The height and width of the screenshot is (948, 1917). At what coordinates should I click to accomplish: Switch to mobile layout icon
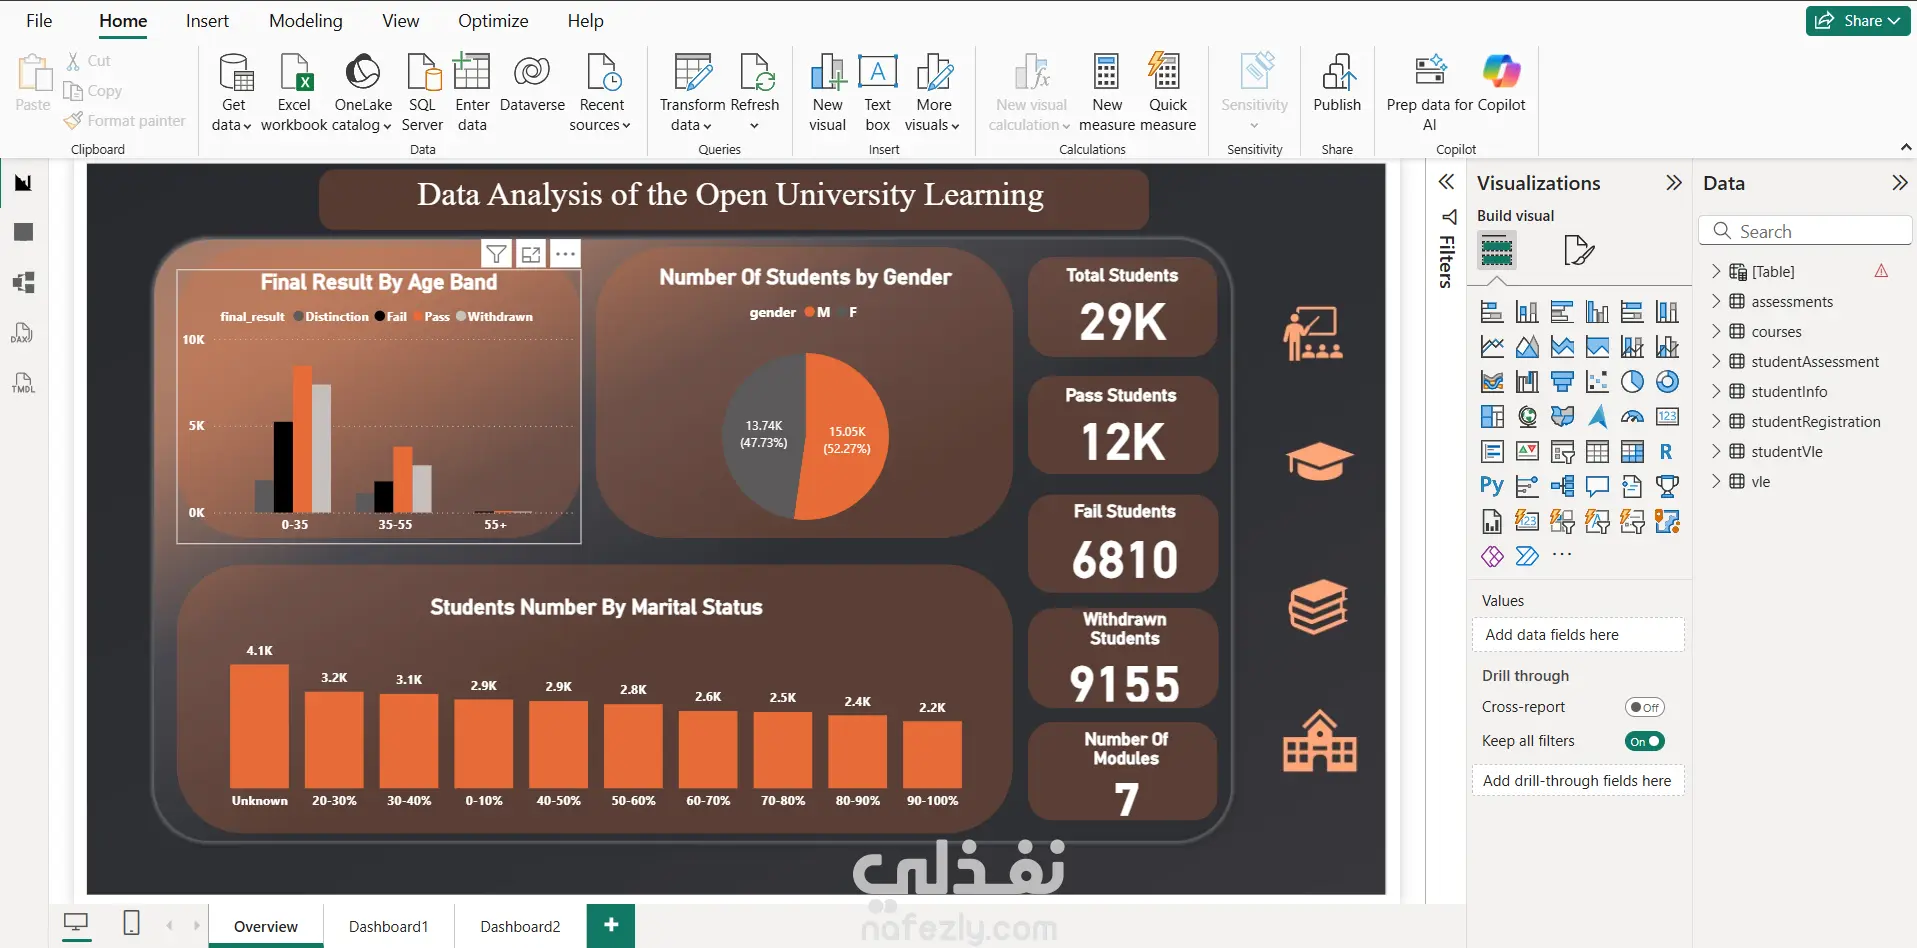(131, 923)
